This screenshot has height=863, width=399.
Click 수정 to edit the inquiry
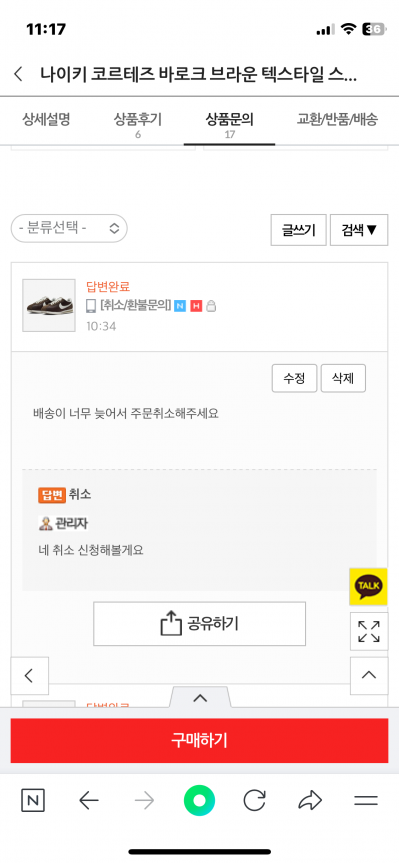pyautogui.click(x=294, y=378)
